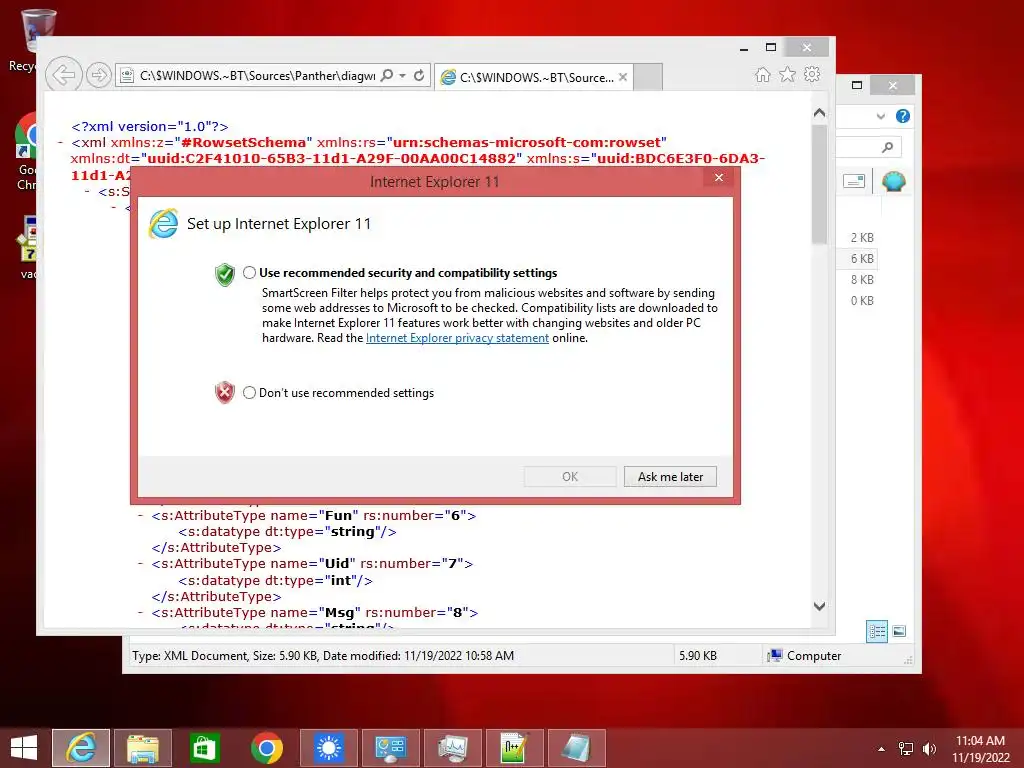Click the IE back navigation arrow
Image resolution: width=1024 pixels, height=768 pixels.
(64, 75)
